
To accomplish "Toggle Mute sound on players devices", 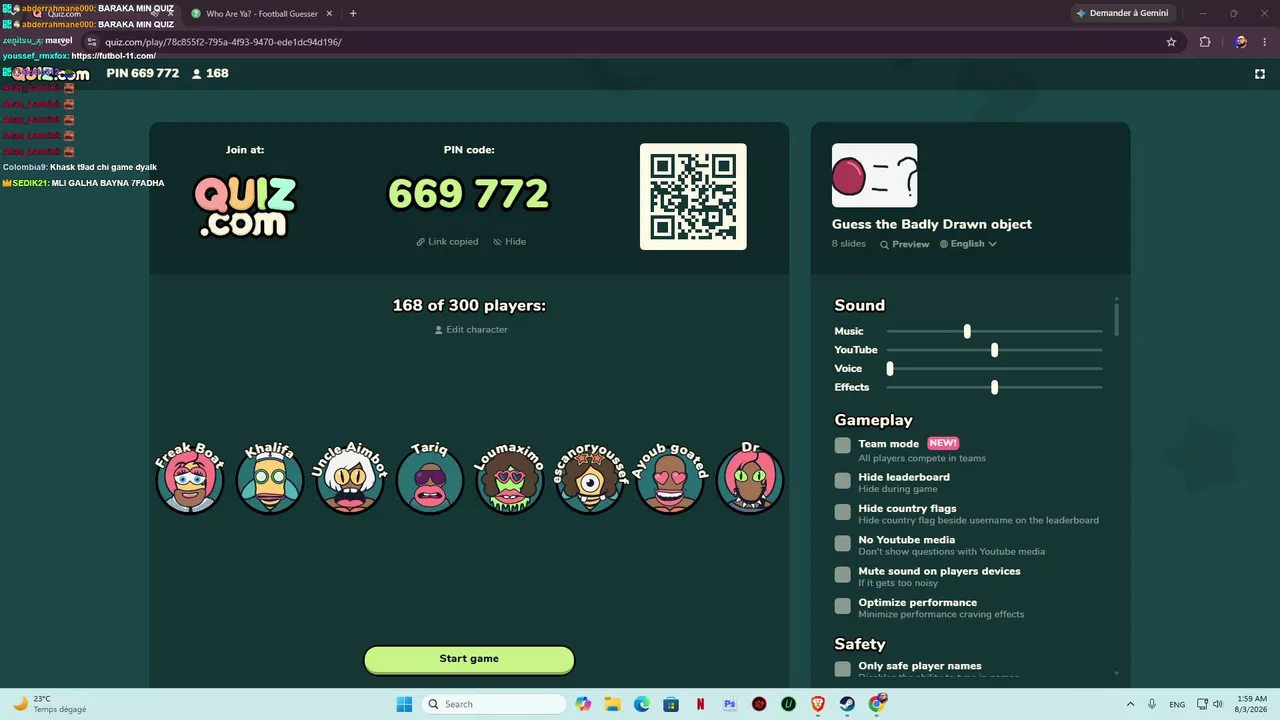I will (x=843, y=575).
